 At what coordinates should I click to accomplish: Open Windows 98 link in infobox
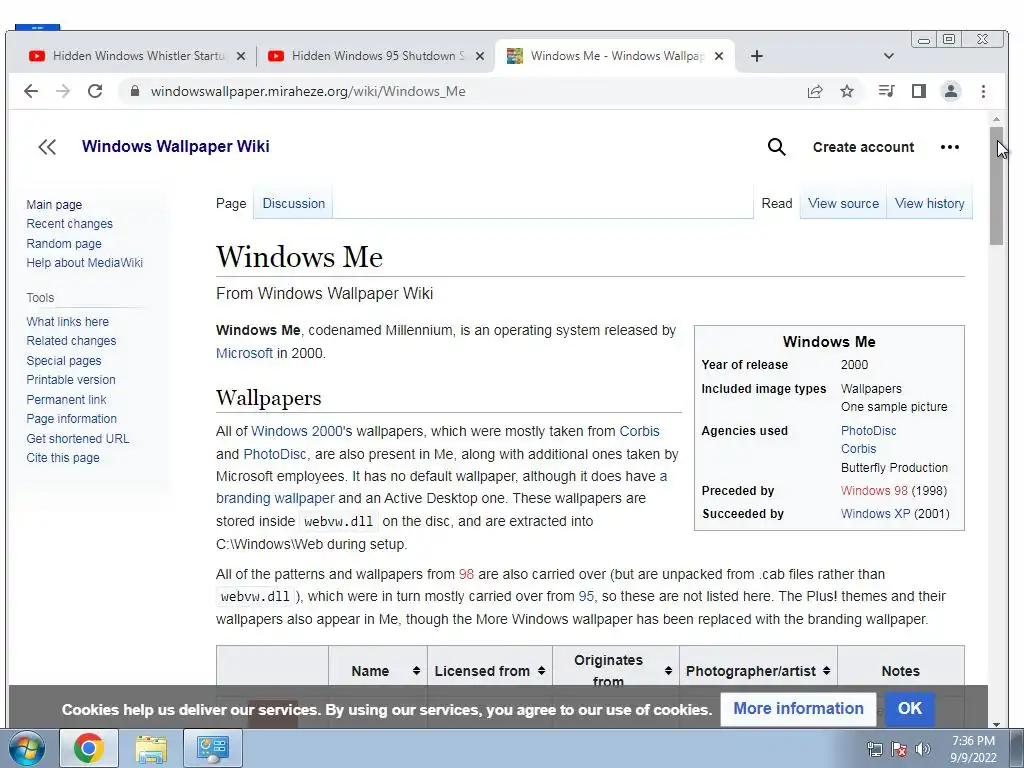[874, 490]
